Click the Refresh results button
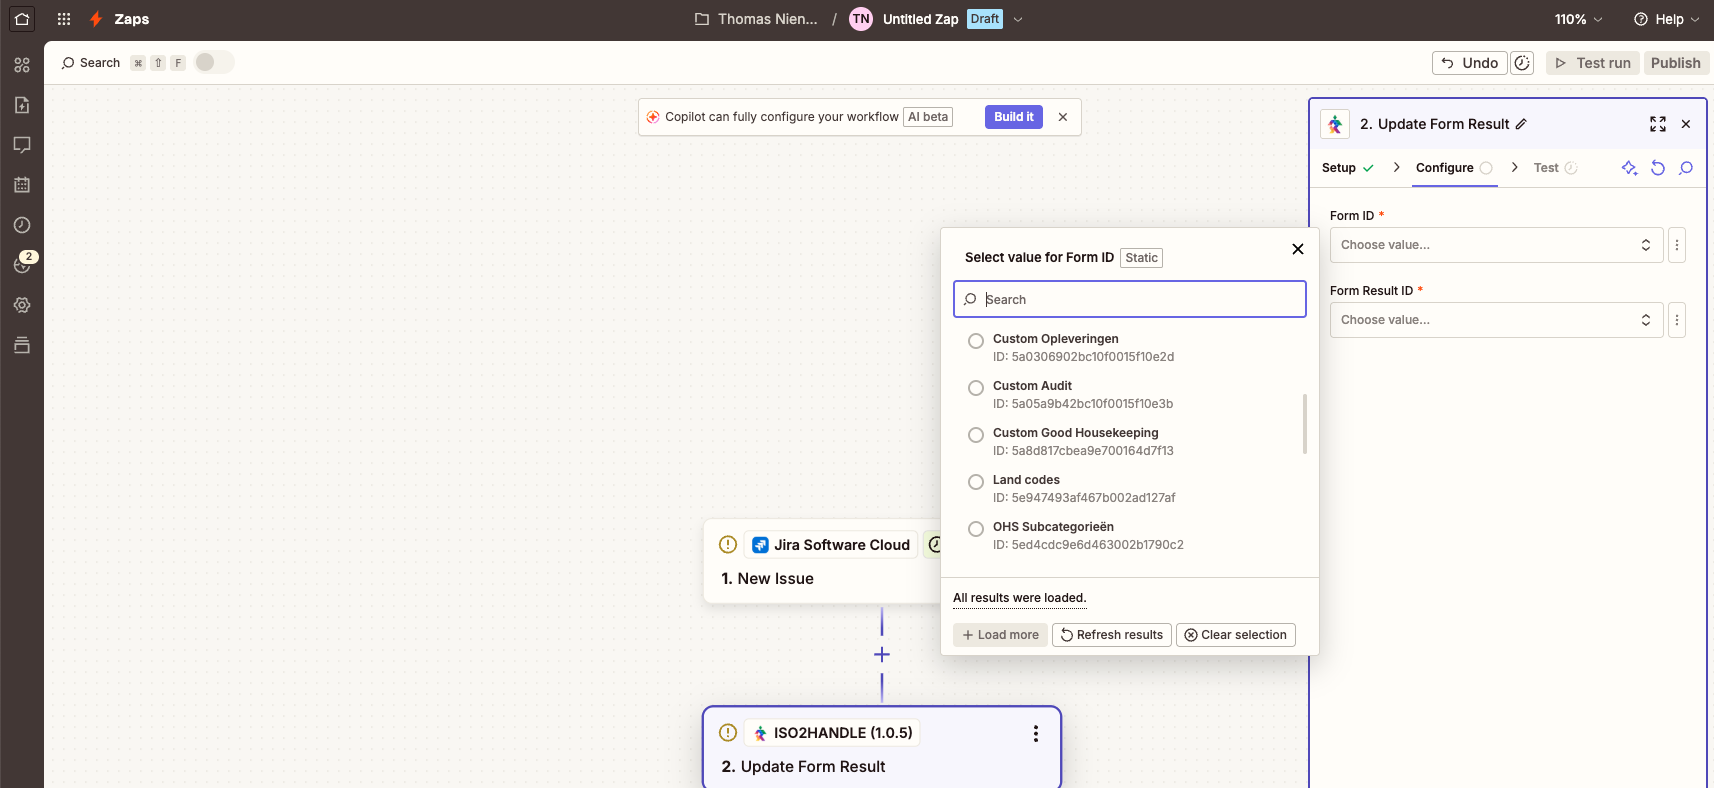 (1111, 635)
